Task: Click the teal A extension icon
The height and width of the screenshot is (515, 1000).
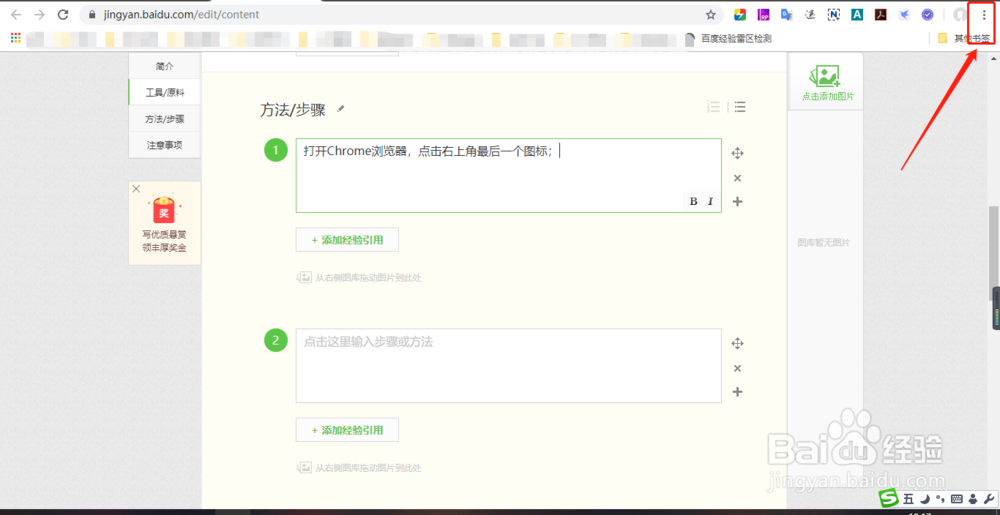Action: click(857, 14)
